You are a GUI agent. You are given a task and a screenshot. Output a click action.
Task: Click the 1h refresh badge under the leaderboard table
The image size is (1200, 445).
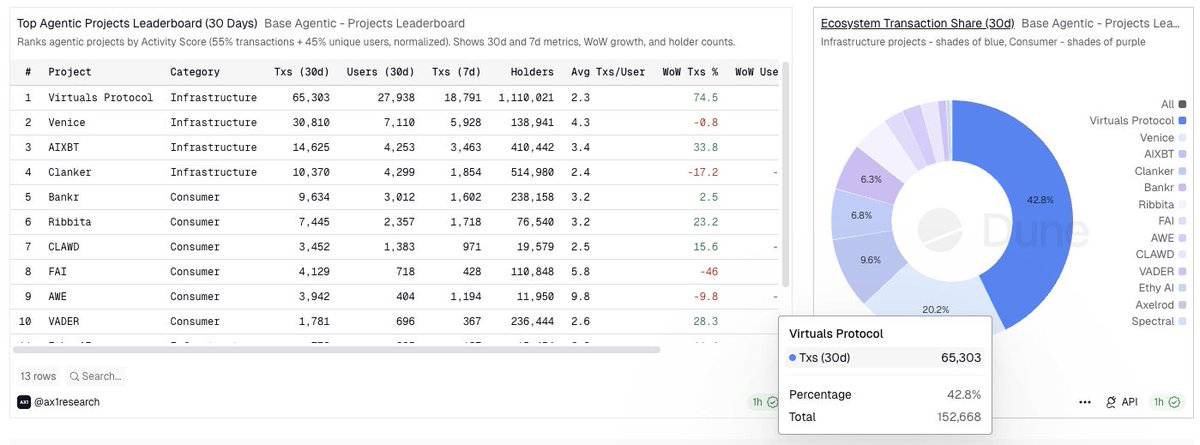[x=764, y=402]
